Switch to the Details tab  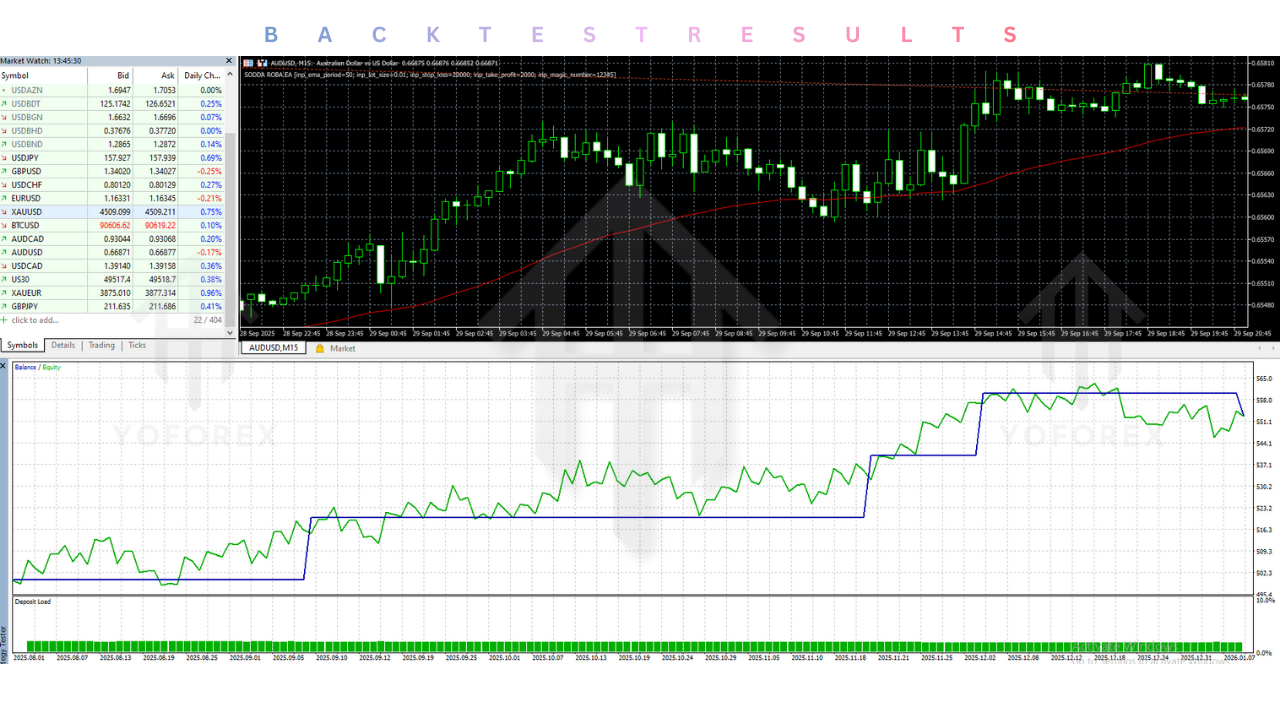[x=62, y=345]
